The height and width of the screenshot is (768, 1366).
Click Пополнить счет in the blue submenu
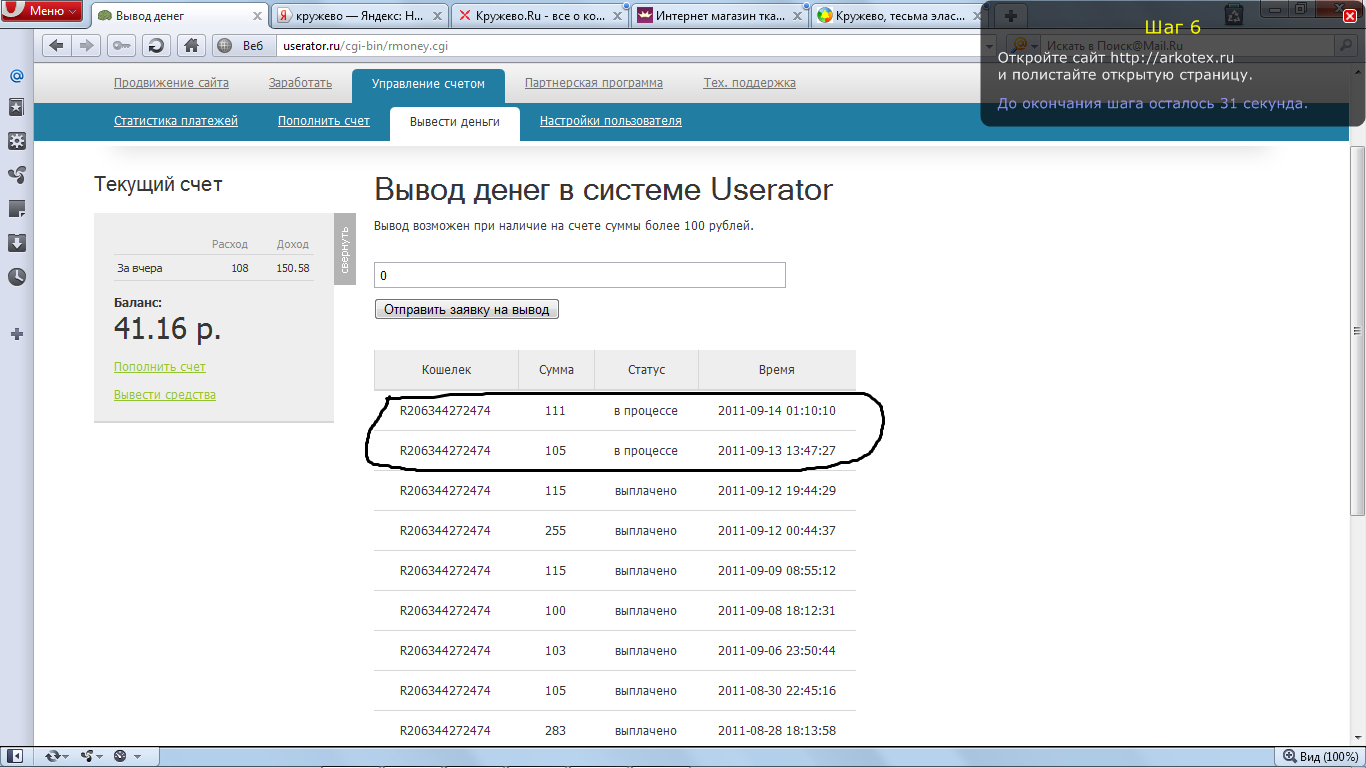pos(324,121)
